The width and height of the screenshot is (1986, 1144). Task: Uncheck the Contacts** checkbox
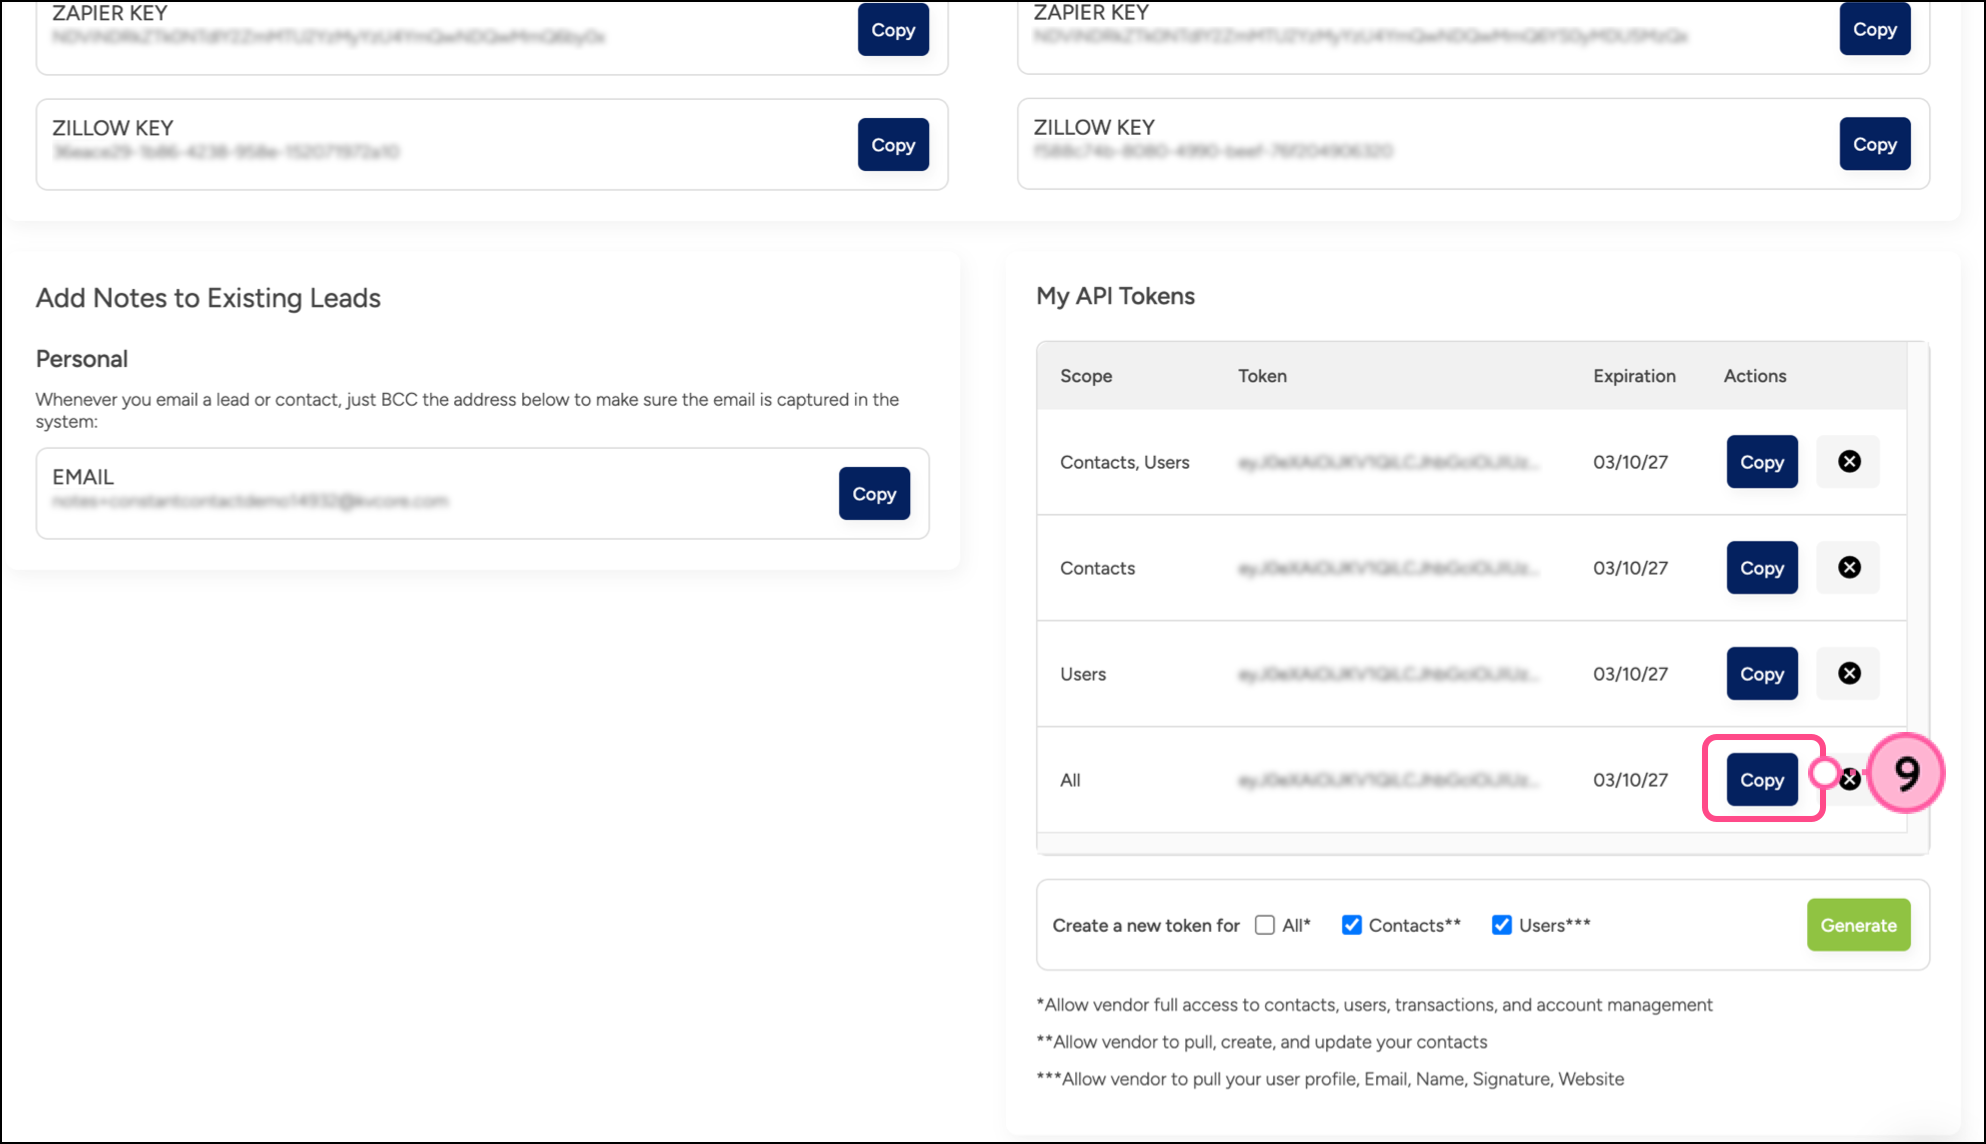point(1351,925)
